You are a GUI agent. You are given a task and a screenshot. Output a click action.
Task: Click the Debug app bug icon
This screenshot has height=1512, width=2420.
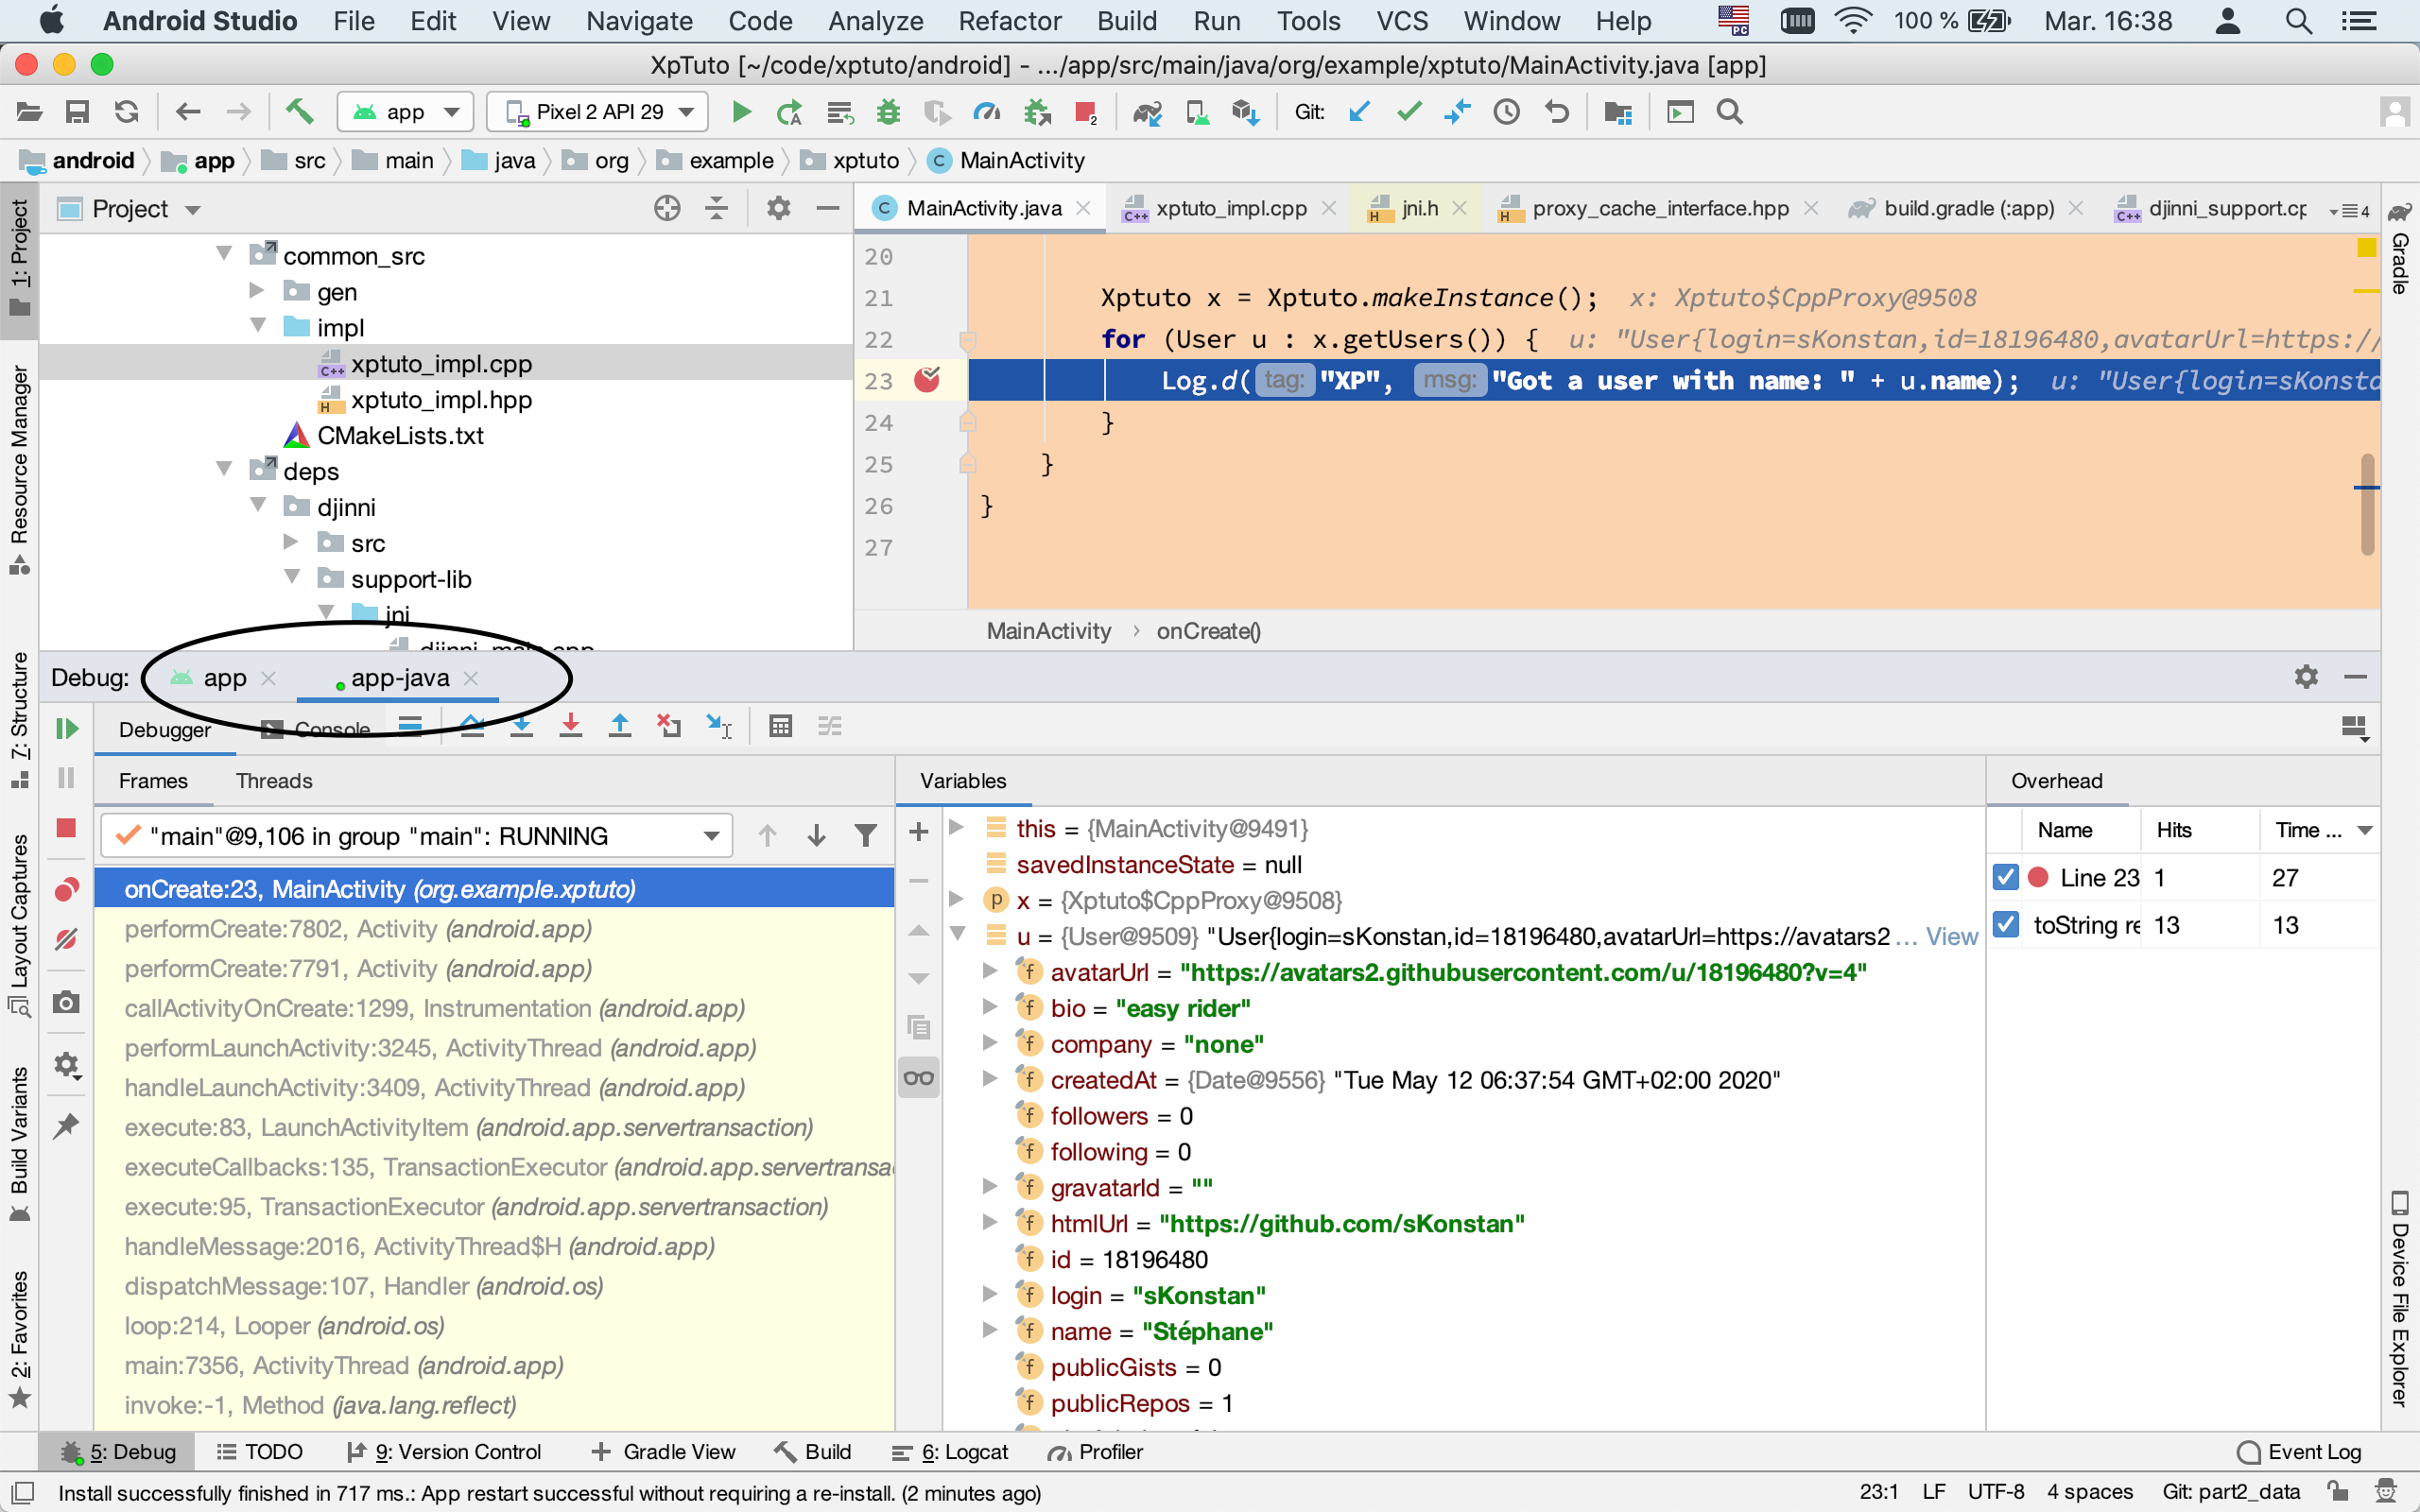[888, 112]
